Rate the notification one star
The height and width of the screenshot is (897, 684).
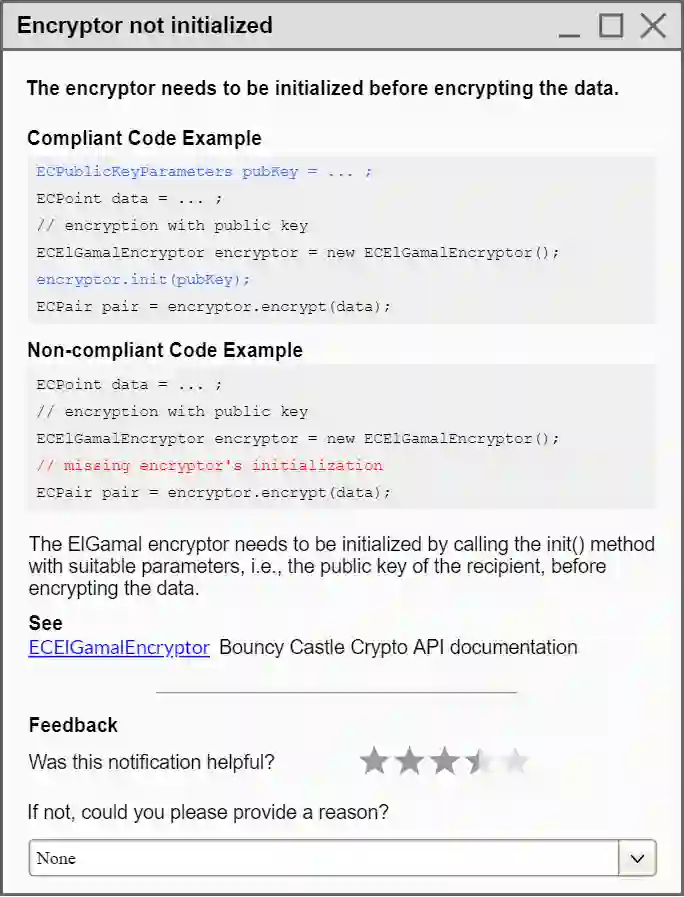pos(374,762)
